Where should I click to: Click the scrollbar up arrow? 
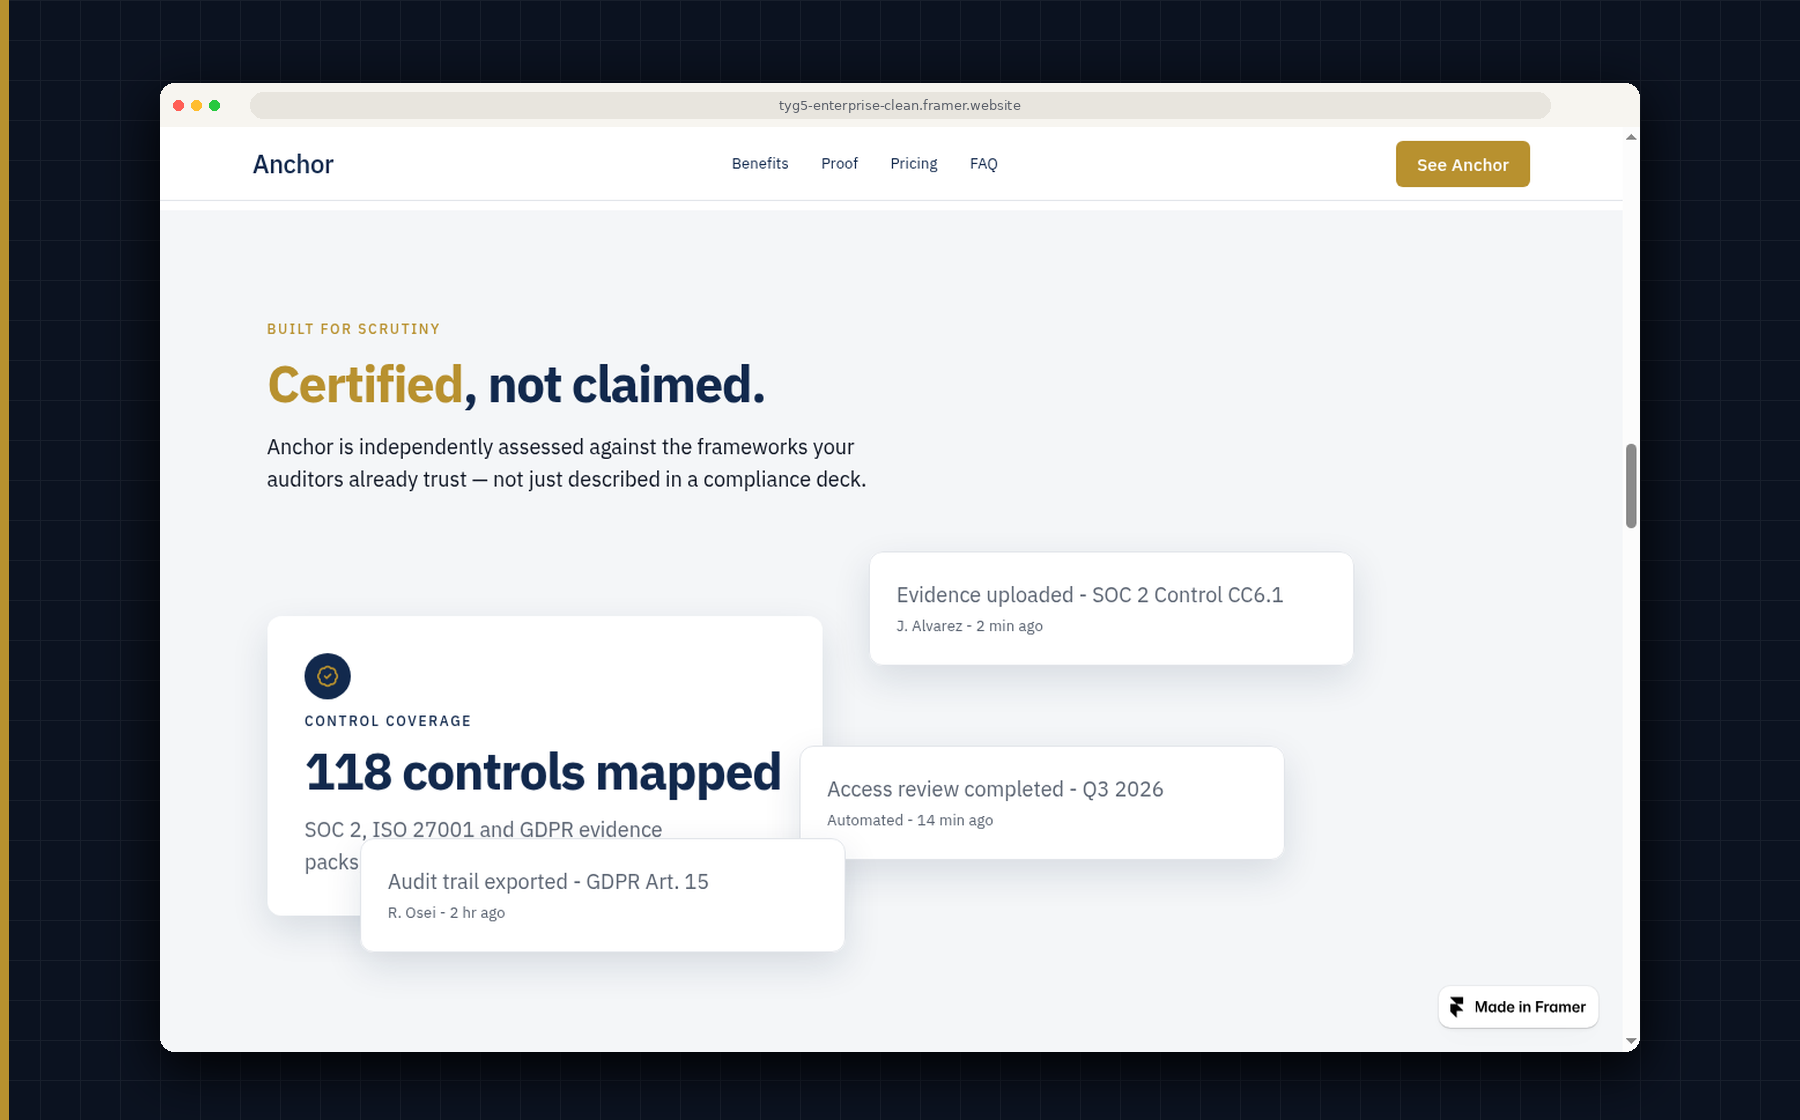point(1631,137)
